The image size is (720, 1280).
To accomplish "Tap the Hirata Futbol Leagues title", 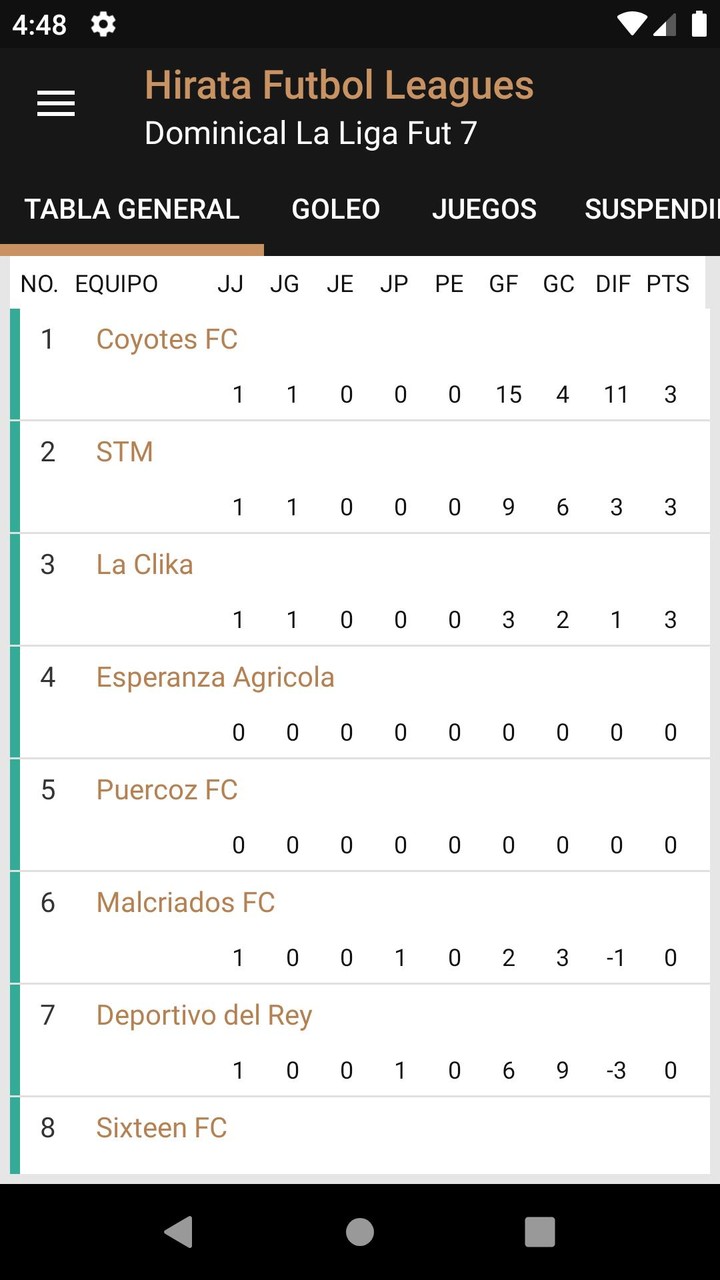I will (x=339, y=86).
